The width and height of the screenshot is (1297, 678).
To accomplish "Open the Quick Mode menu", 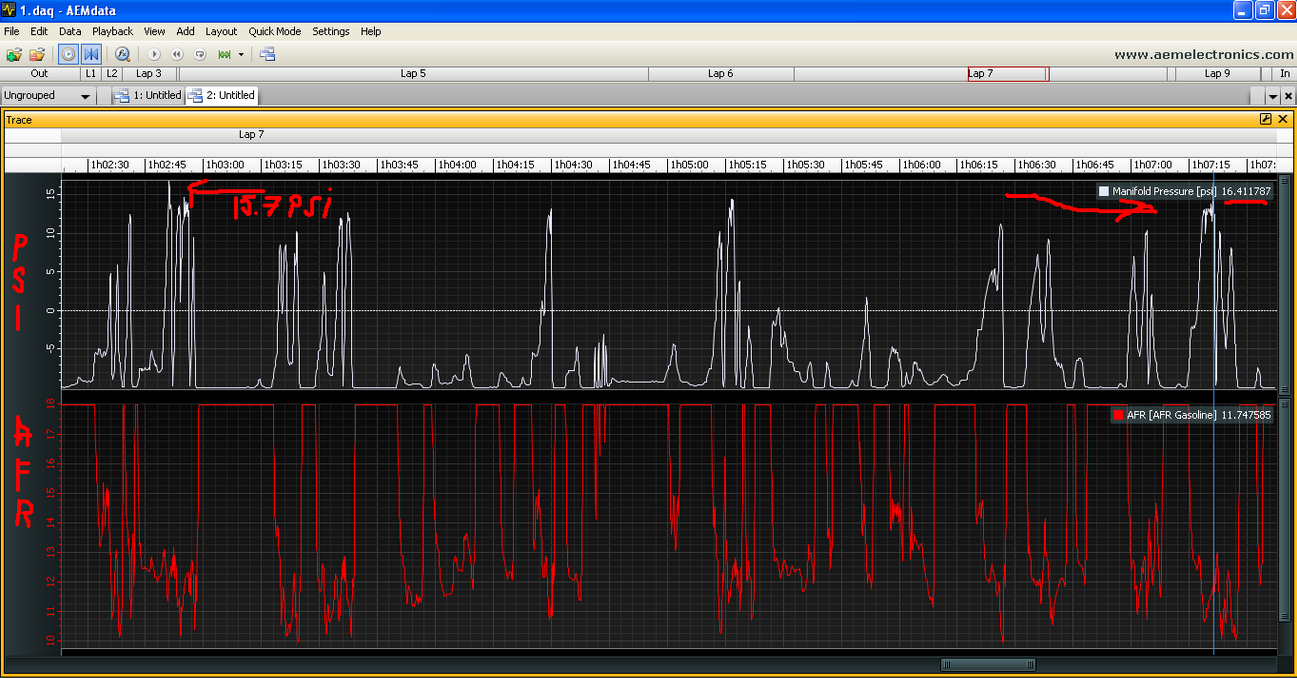I will [275, 31].
